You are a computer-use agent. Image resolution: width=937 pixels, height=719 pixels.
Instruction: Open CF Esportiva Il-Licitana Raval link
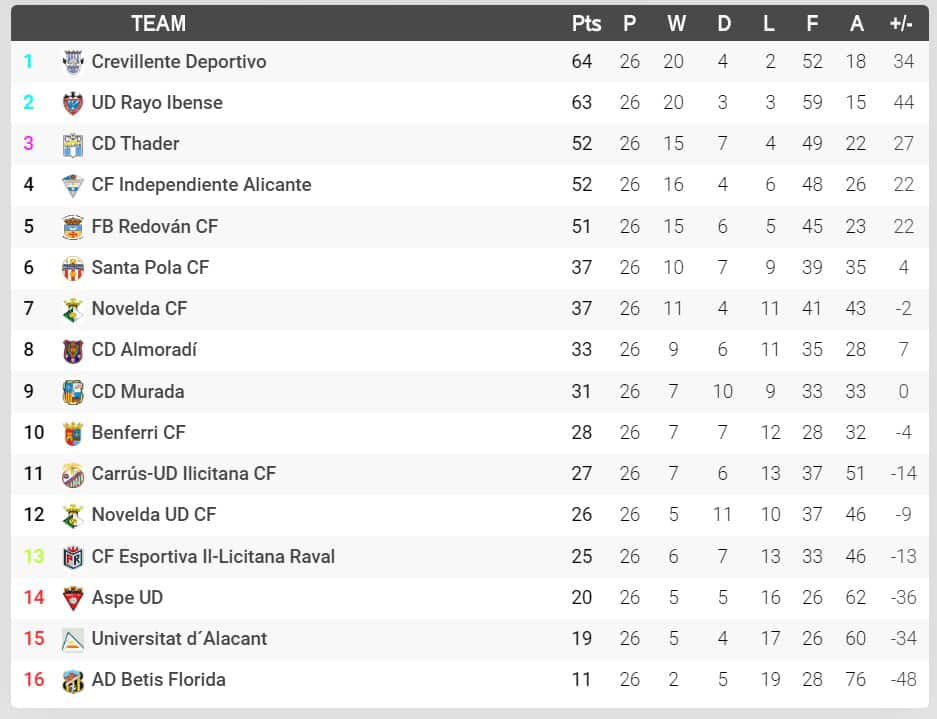(213, 557)
